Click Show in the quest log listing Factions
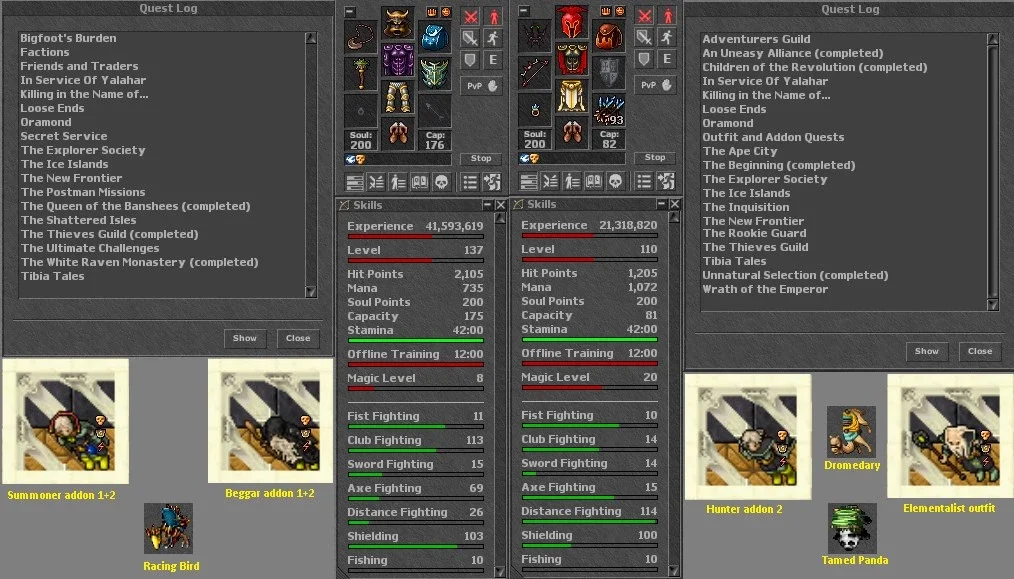The height and width of the screenshot is (579, 1014). tap(245, 338)
